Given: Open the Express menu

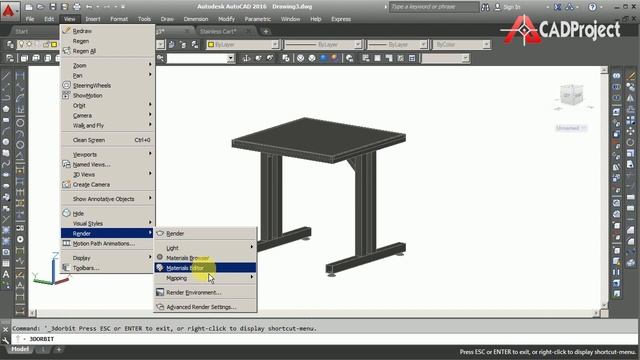Looking at the screenshot, I should coord(341,19).
